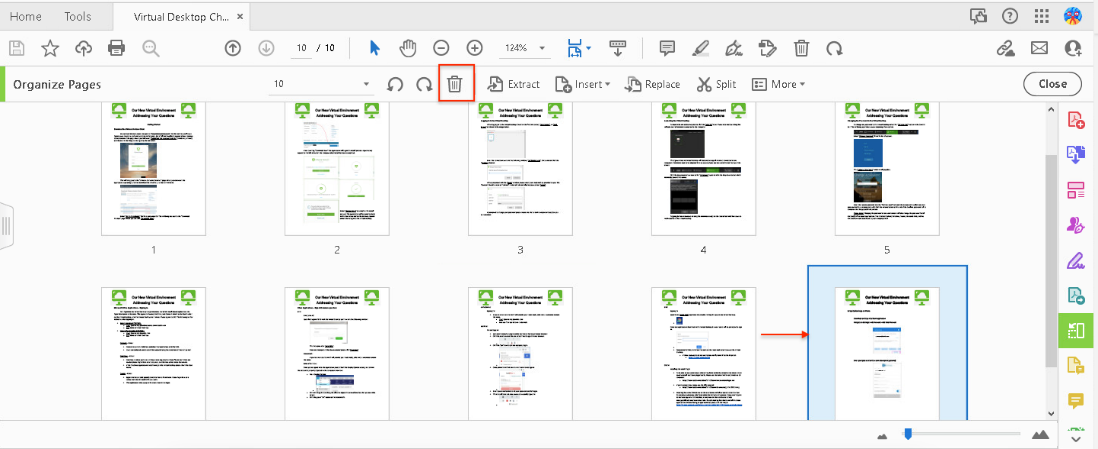
Task: Rotate selected page counterclockwise
Action: tap(395, 84)
